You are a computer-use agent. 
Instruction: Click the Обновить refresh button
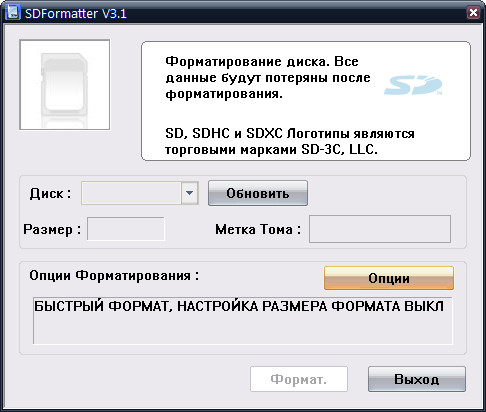(x=258, y=193)
